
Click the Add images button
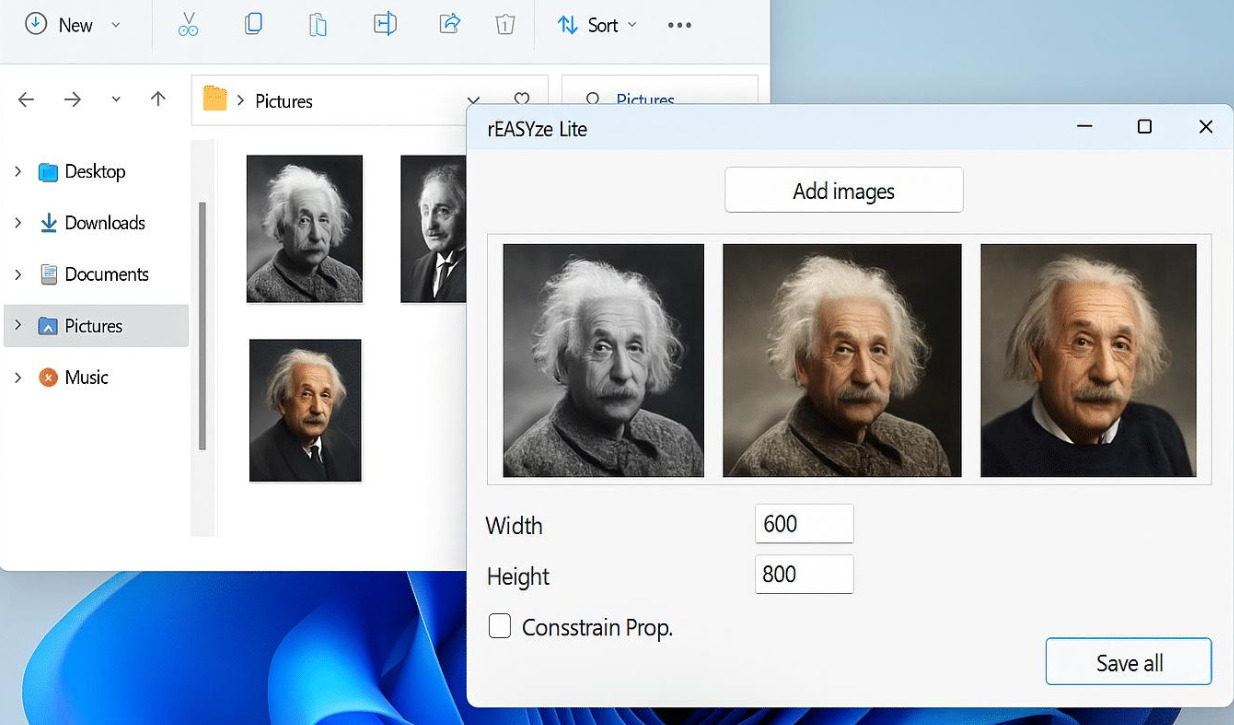(844, 190)
